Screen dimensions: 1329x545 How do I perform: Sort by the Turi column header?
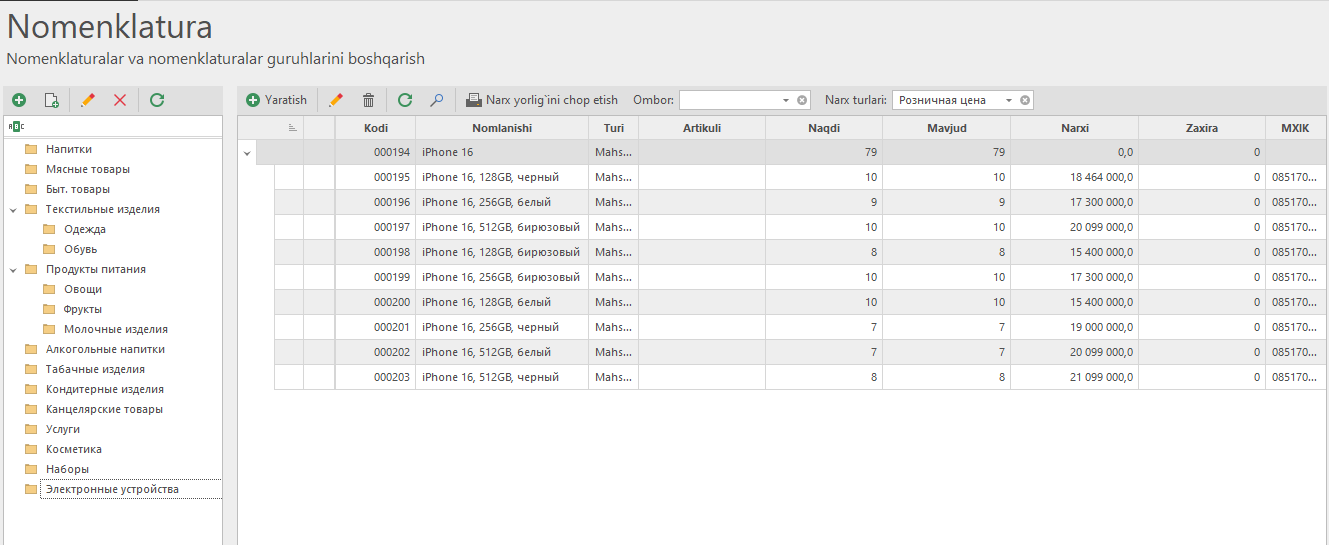[x=613, y=128]
